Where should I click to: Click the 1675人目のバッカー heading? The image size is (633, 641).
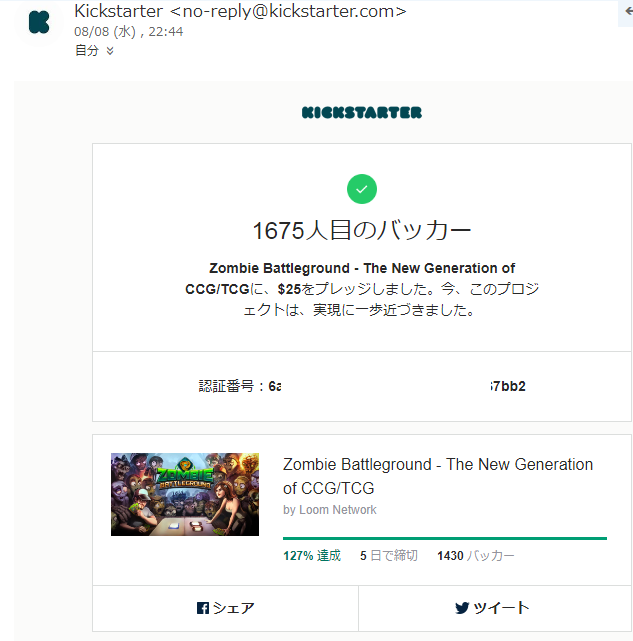point(361,231)
